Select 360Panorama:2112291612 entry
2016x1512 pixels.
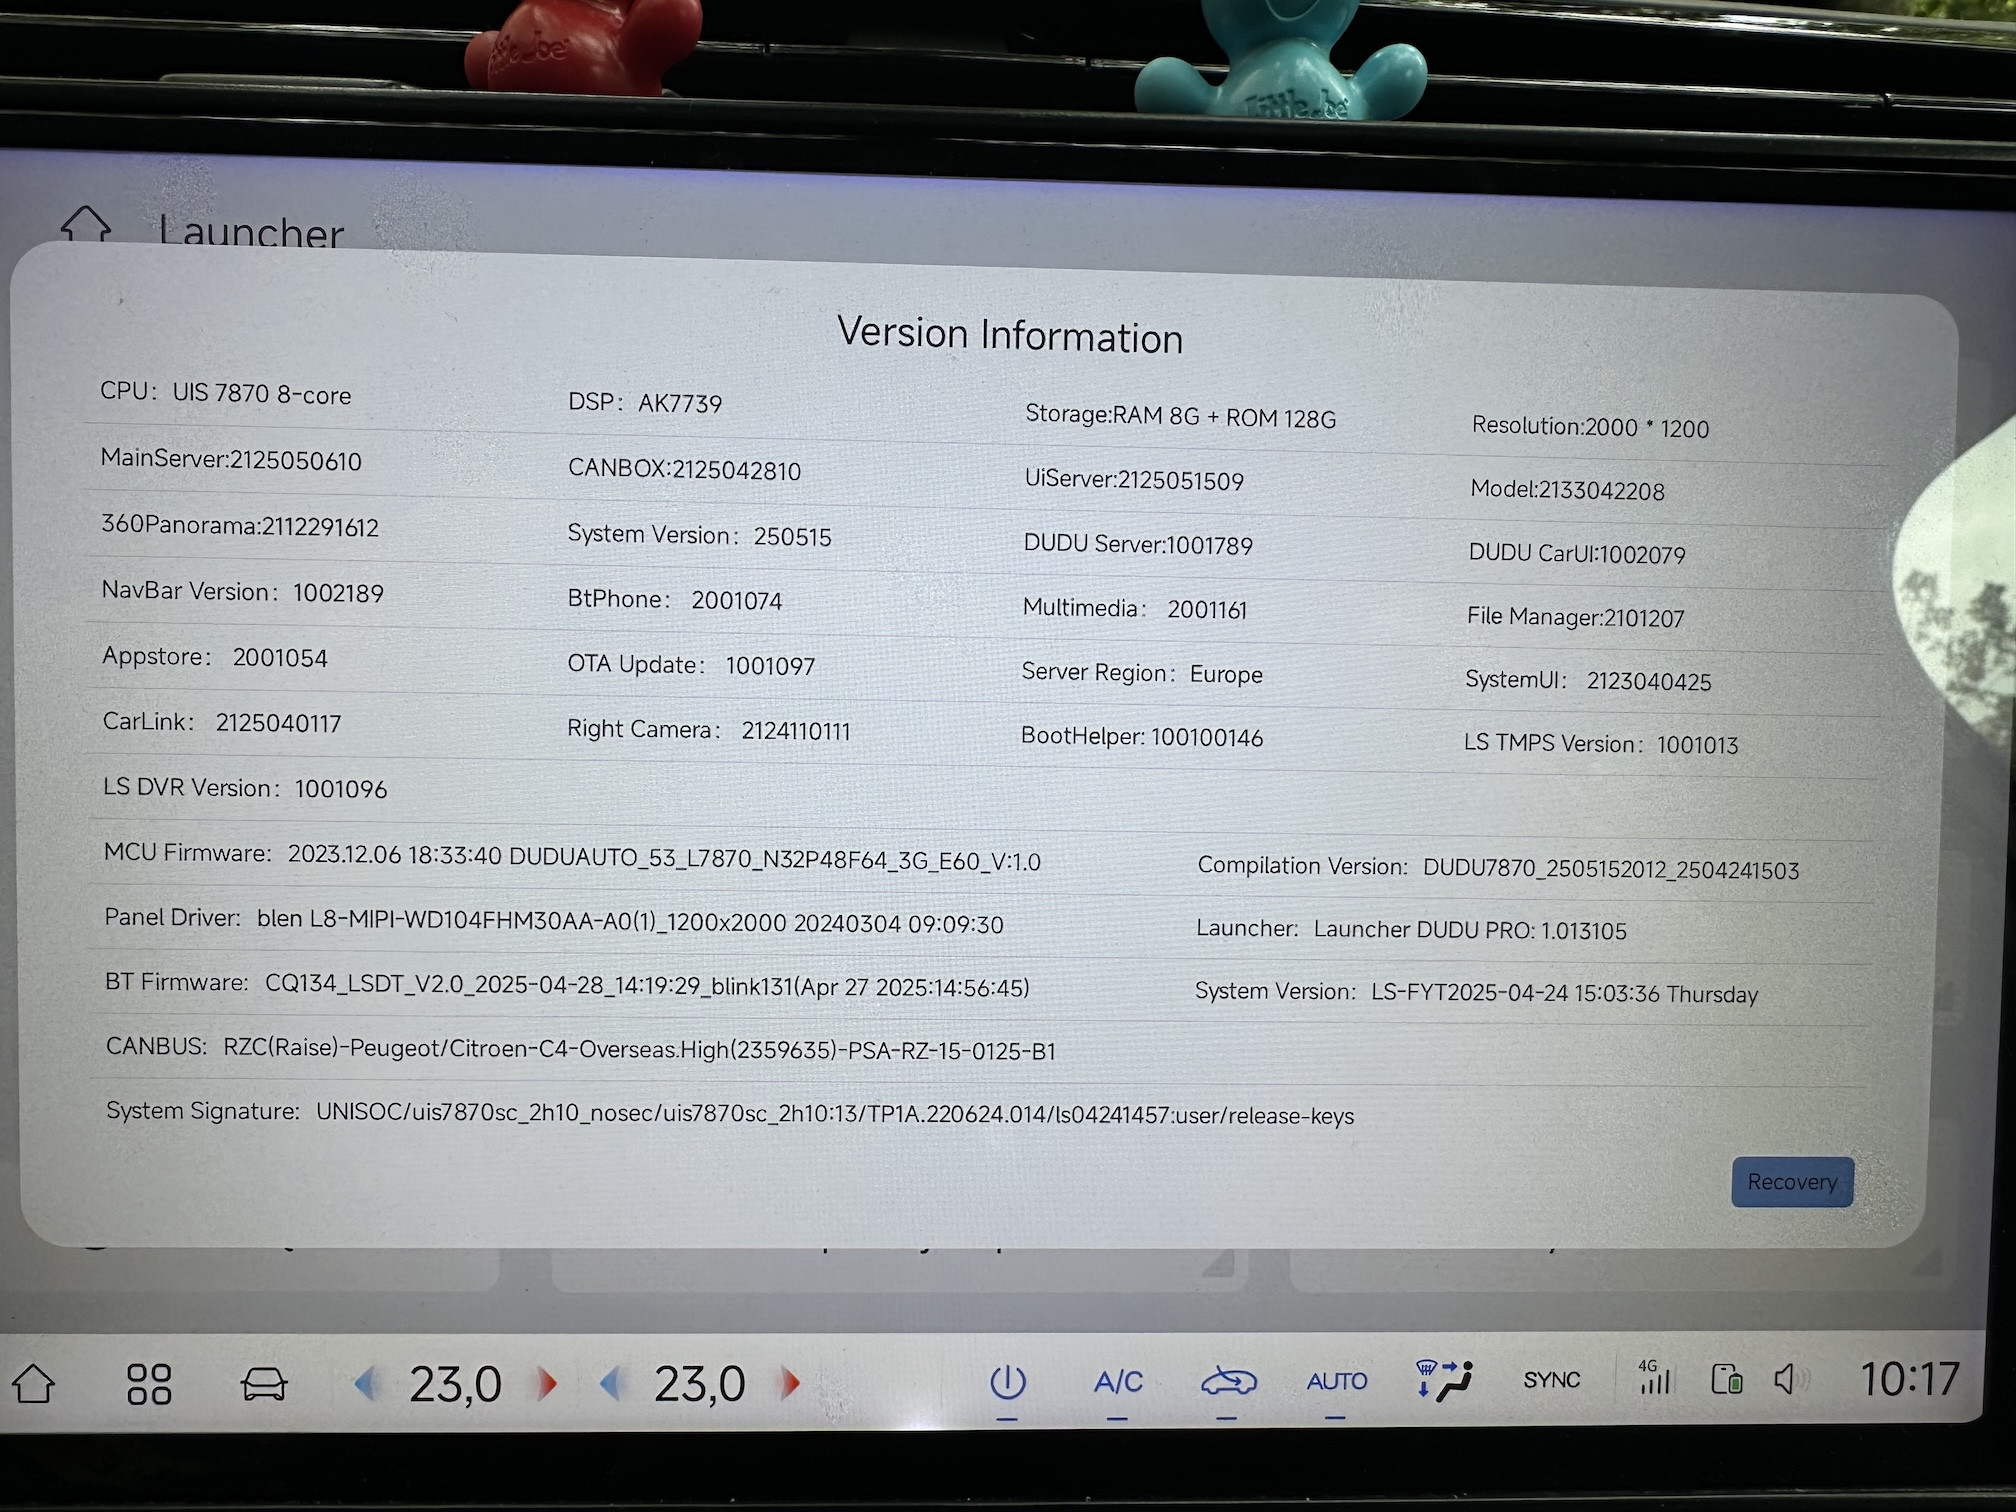[240, 525]
